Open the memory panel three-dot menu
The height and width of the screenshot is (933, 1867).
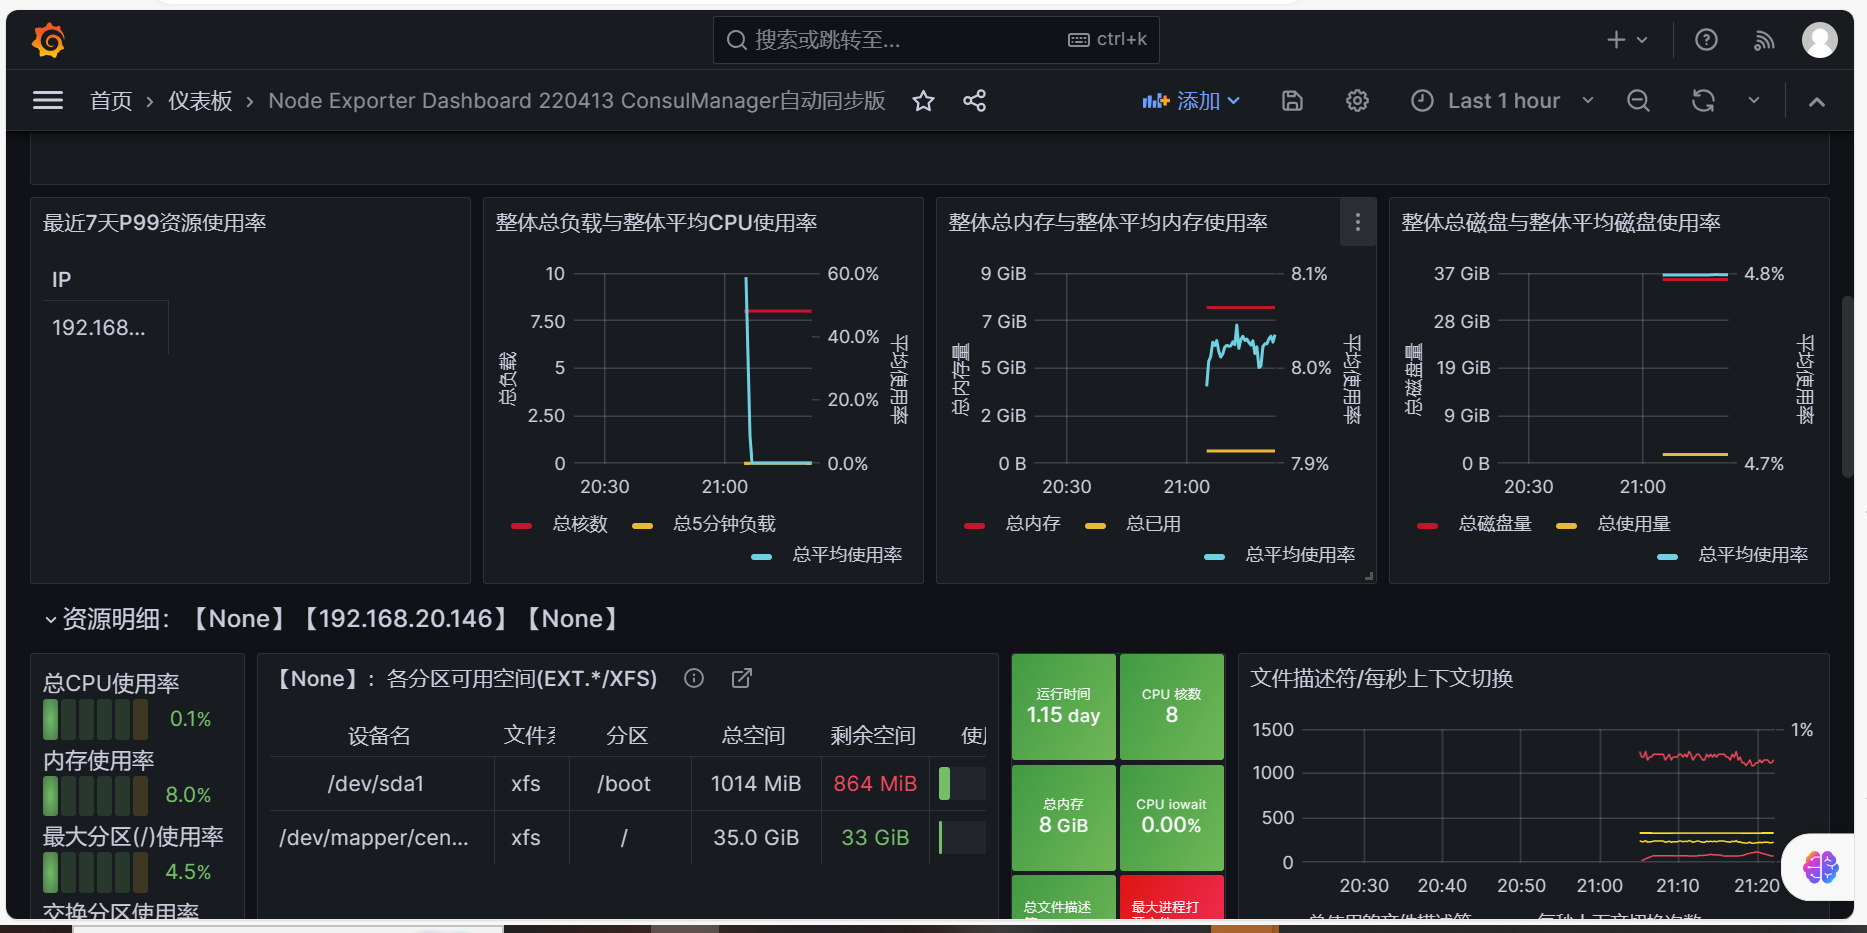[x=1357, y=222]
